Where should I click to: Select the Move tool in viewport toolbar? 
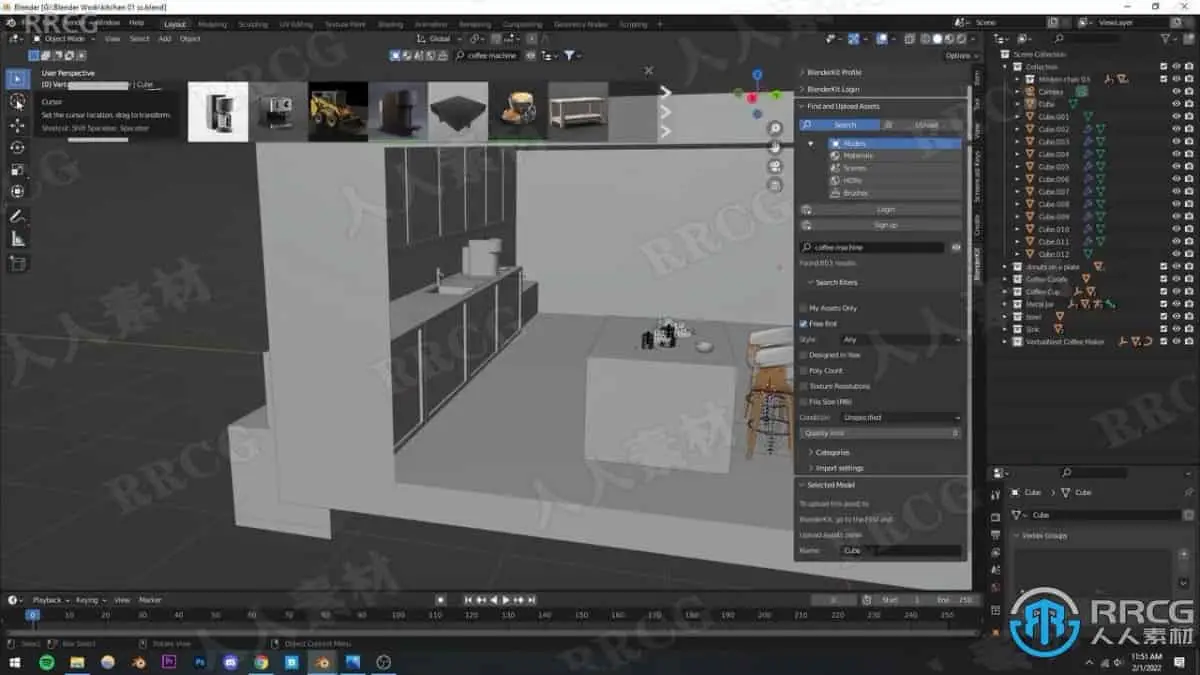16,125
